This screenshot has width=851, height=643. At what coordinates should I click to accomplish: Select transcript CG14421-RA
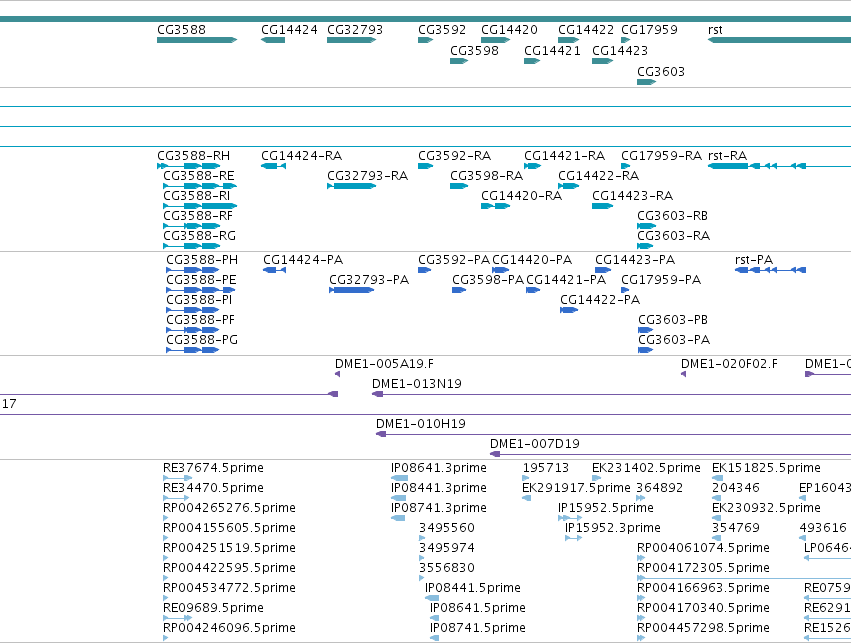point(532,166)
